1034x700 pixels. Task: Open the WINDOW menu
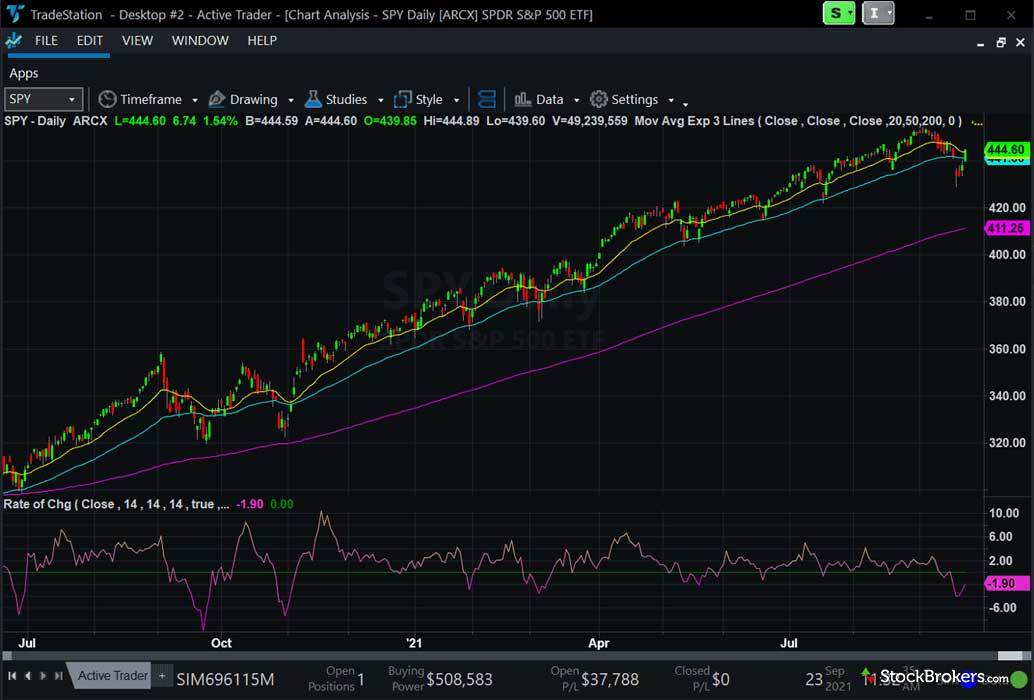point(200,41)
